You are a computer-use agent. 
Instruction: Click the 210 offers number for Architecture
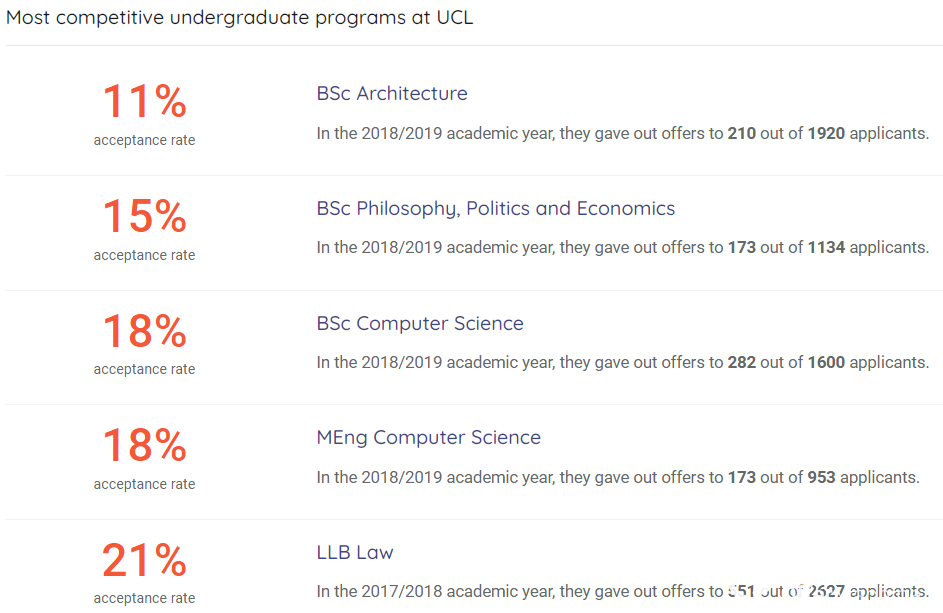click(742, 133)
